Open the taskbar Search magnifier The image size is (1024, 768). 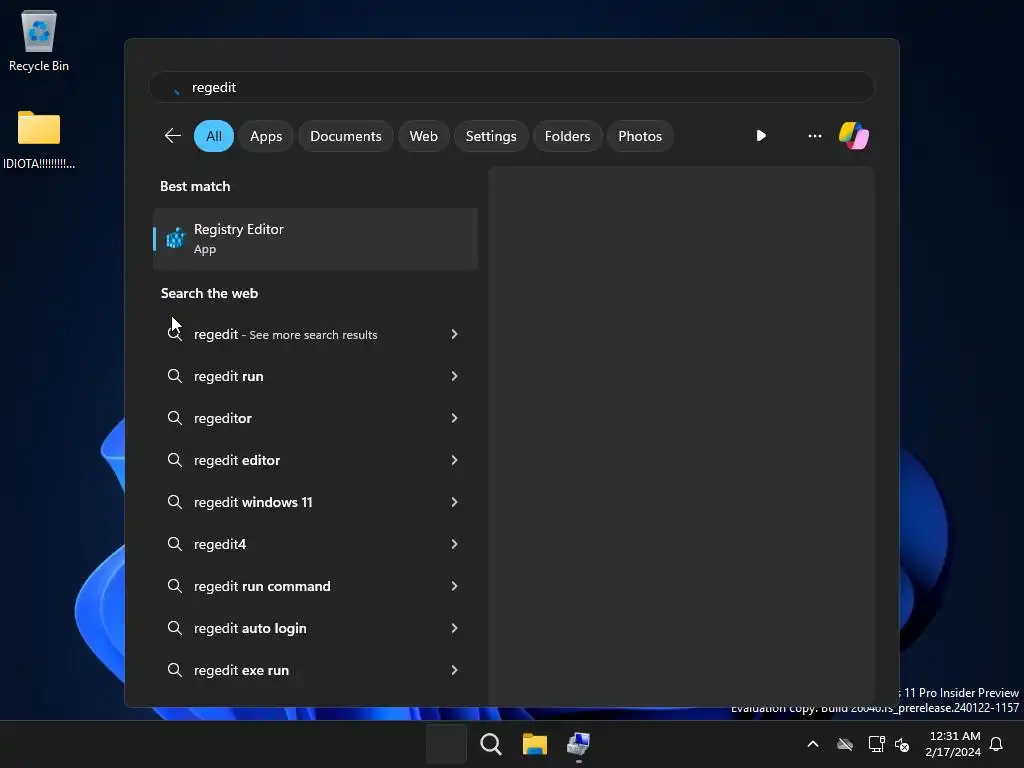pos(490,744)
